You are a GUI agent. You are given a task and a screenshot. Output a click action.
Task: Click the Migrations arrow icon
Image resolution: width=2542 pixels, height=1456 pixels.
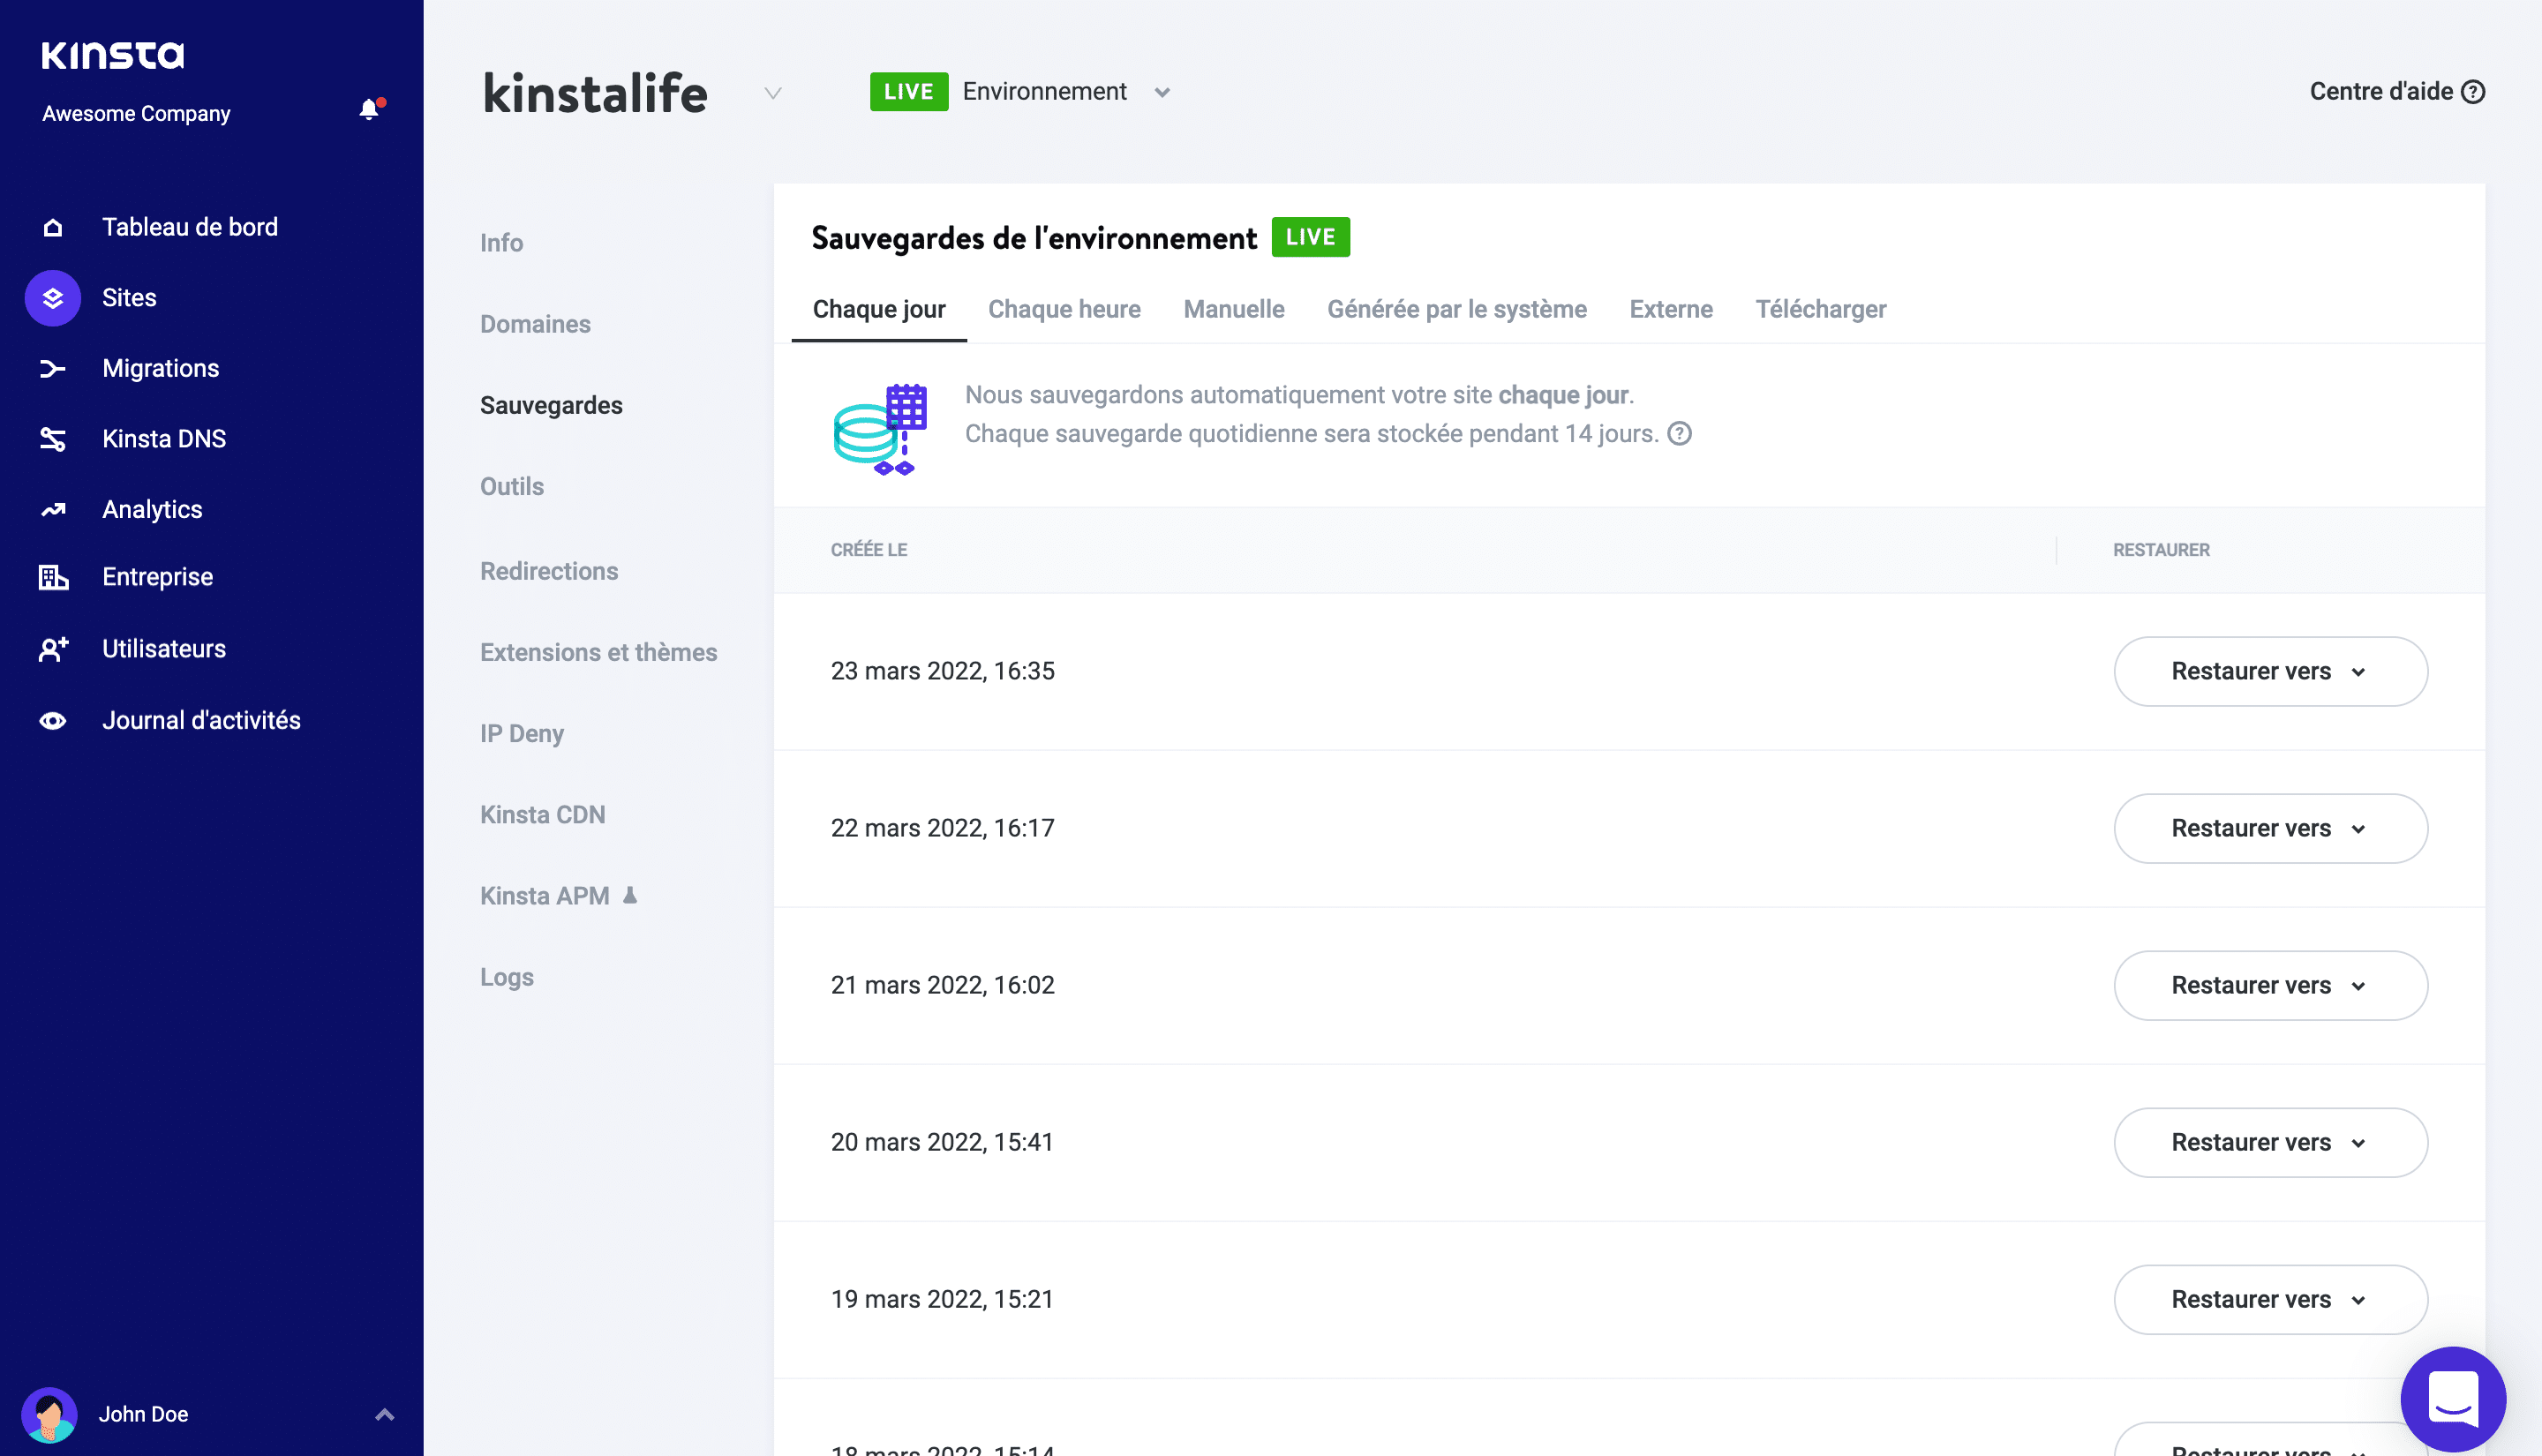click(x=52, y=366)
